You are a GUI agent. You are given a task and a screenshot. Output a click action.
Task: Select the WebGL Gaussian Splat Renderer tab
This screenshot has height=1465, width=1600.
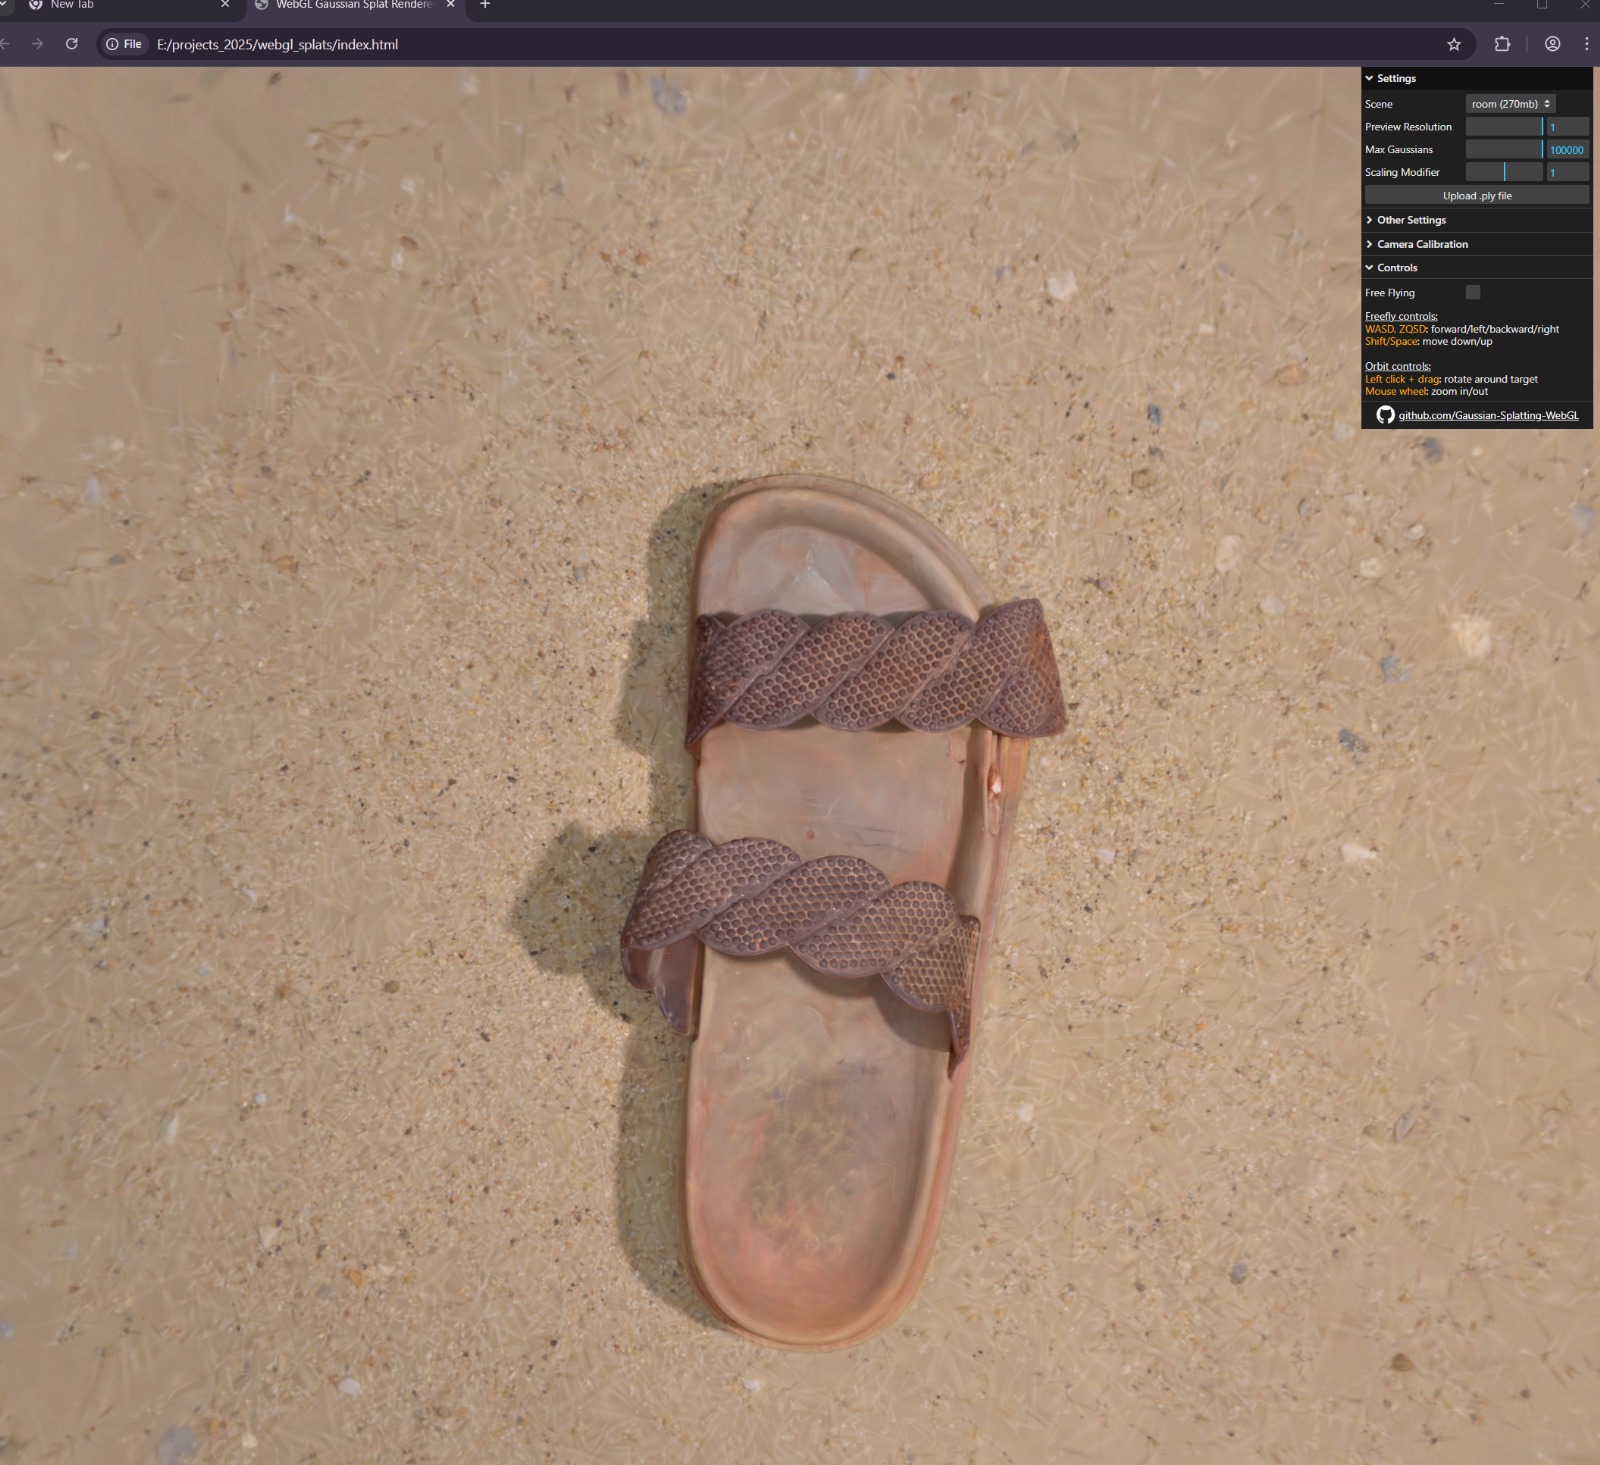[355, 5]
